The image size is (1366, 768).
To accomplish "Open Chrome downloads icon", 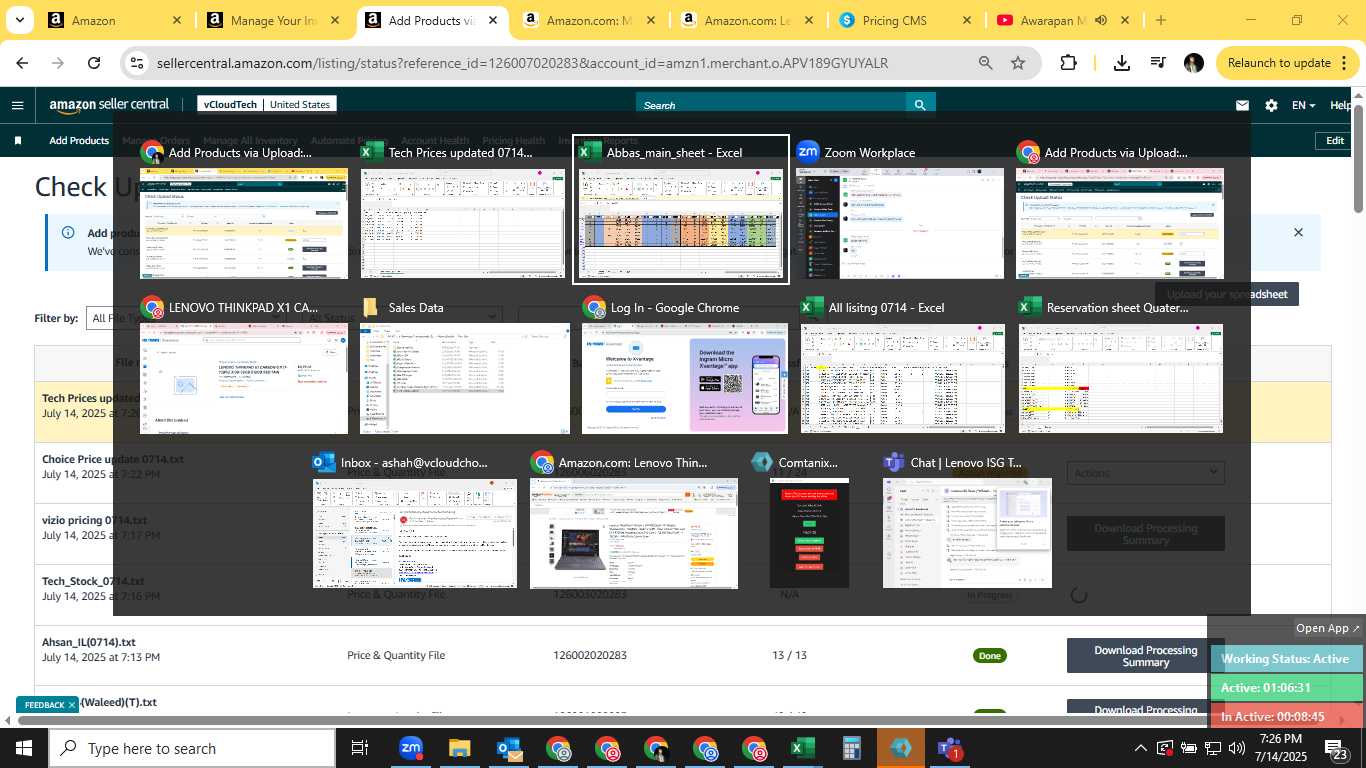I will [x=1122, y=63].
